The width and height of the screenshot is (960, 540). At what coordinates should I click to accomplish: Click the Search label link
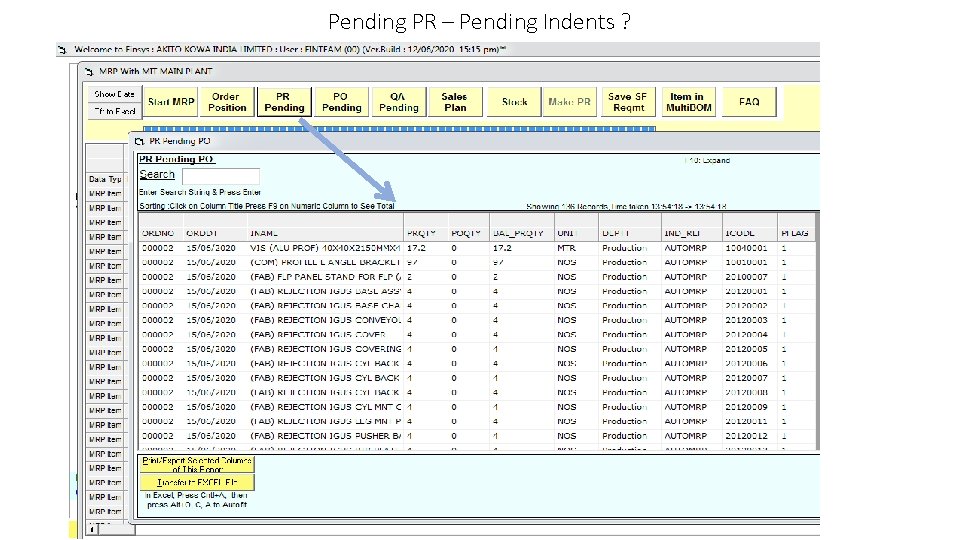pos(157,174)
